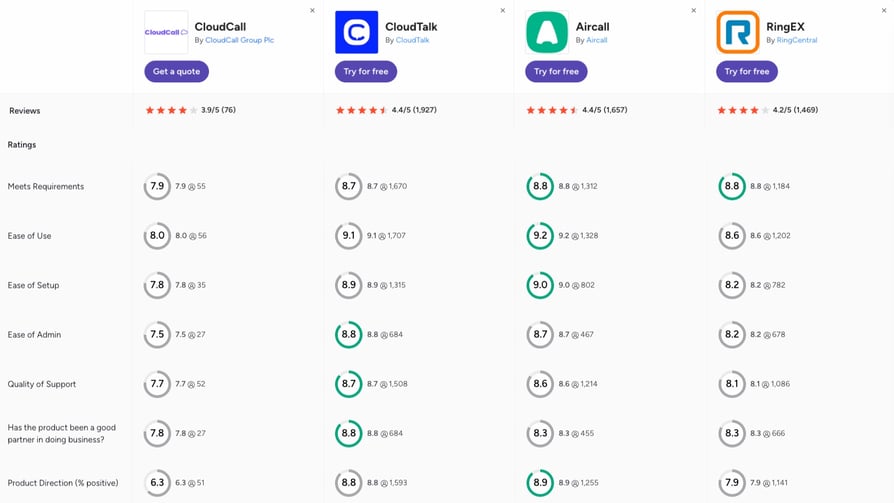Click RingEX 7.9 Product Direction circle
Screen dimensions: 894x503
[732, 482]
